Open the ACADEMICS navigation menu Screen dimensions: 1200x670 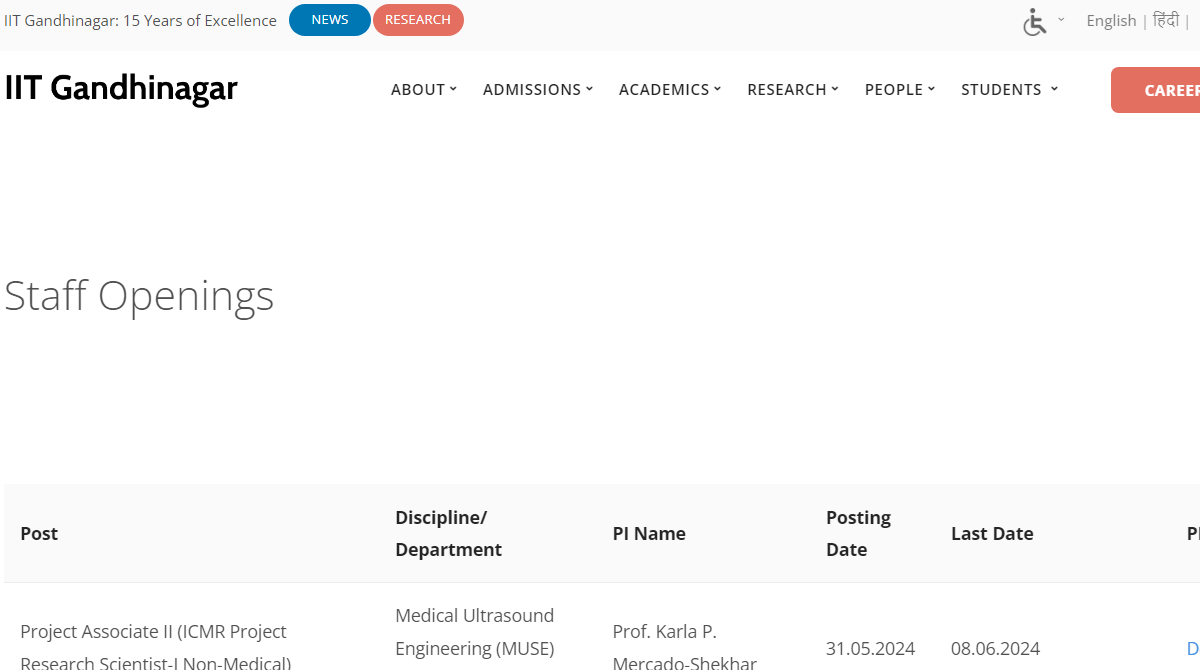670,89
